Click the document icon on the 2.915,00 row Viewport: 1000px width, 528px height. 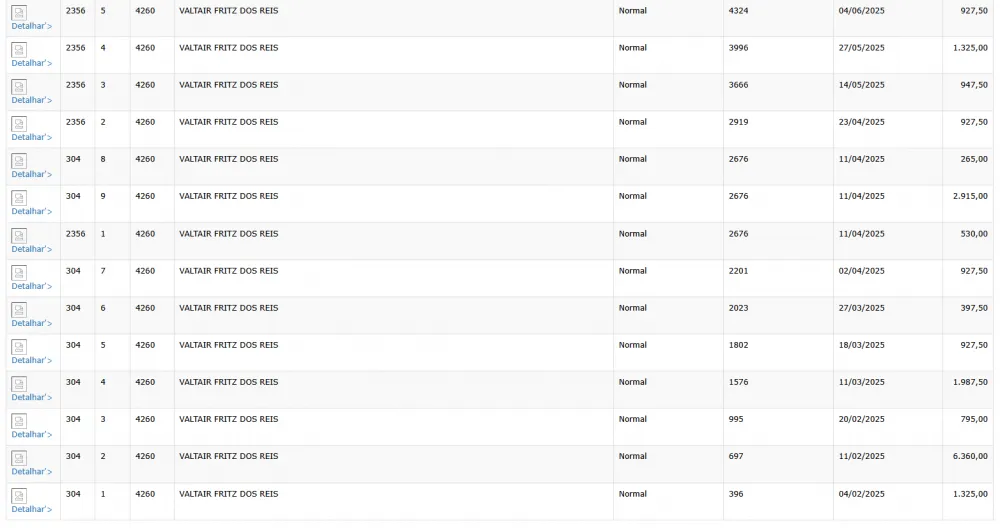18,198
